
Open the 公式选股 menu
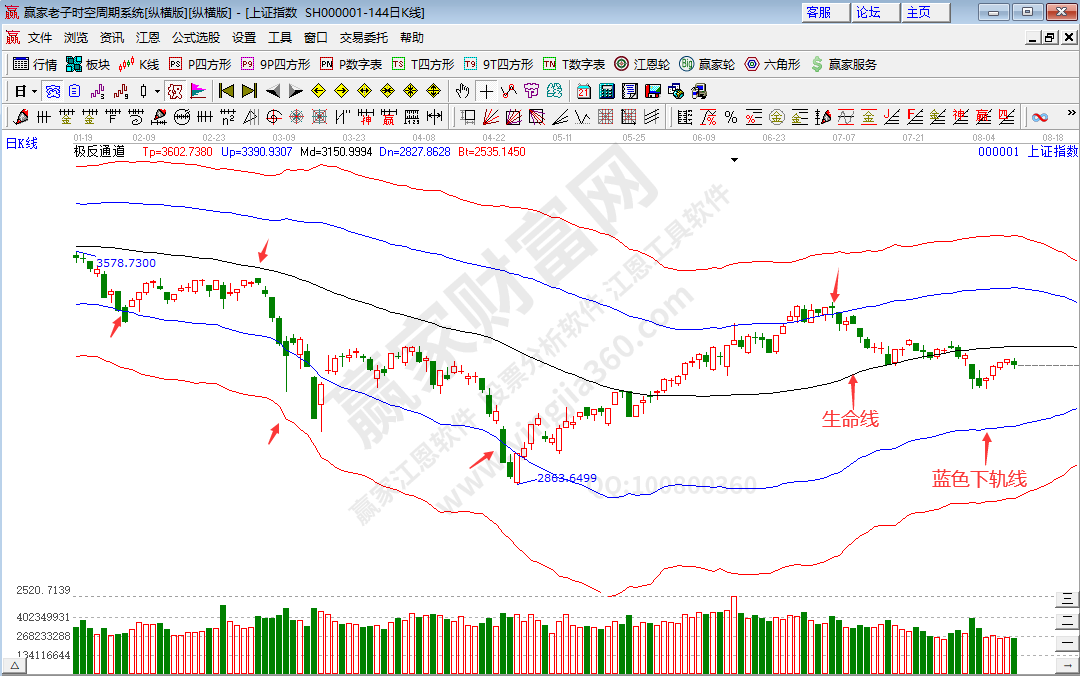tap(195, 38)
